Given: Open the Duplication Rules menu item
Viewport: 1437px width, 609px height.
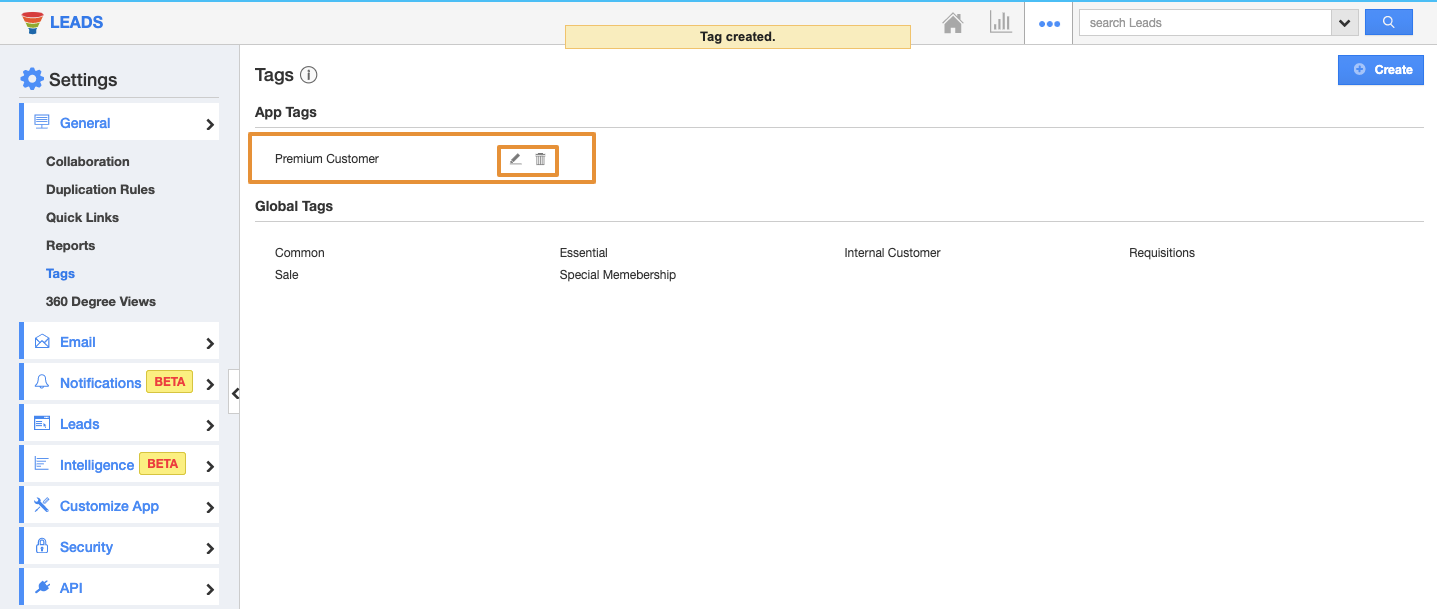Looking at the screenshot, I should pyautogui.click(x=100, y=189).
